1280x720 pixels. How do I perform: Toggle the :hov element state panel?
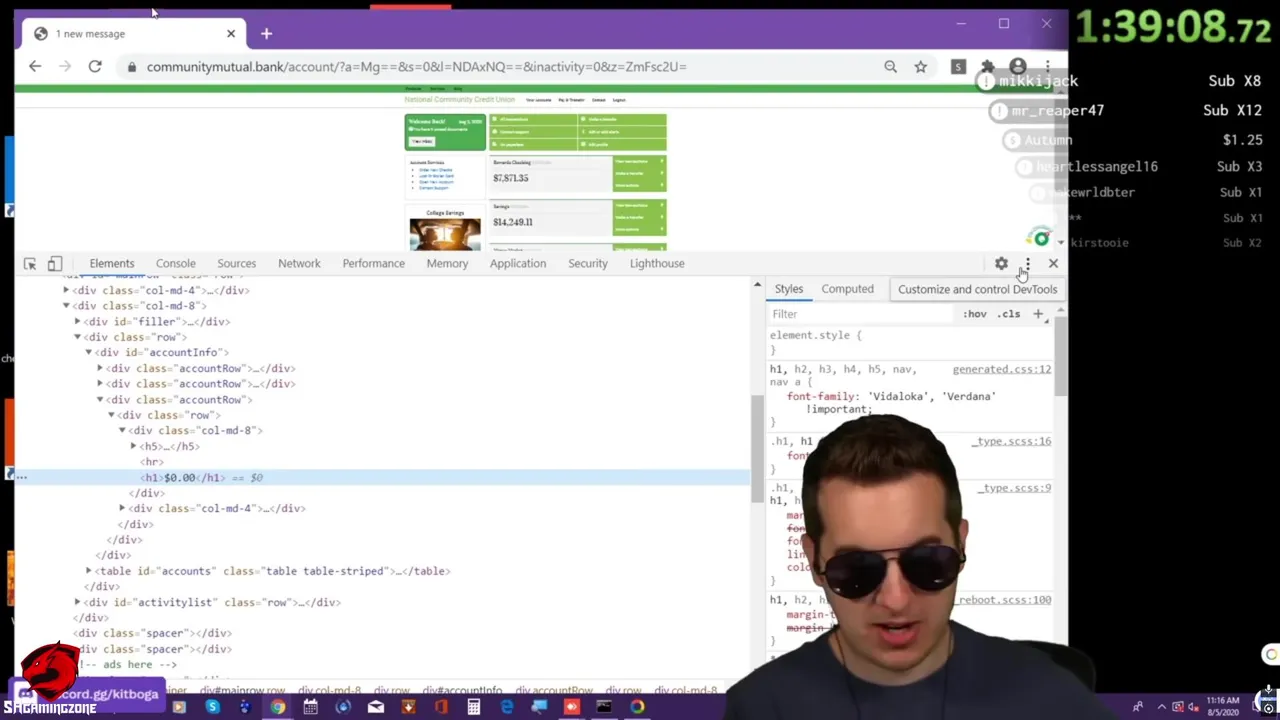pos(974,314)
